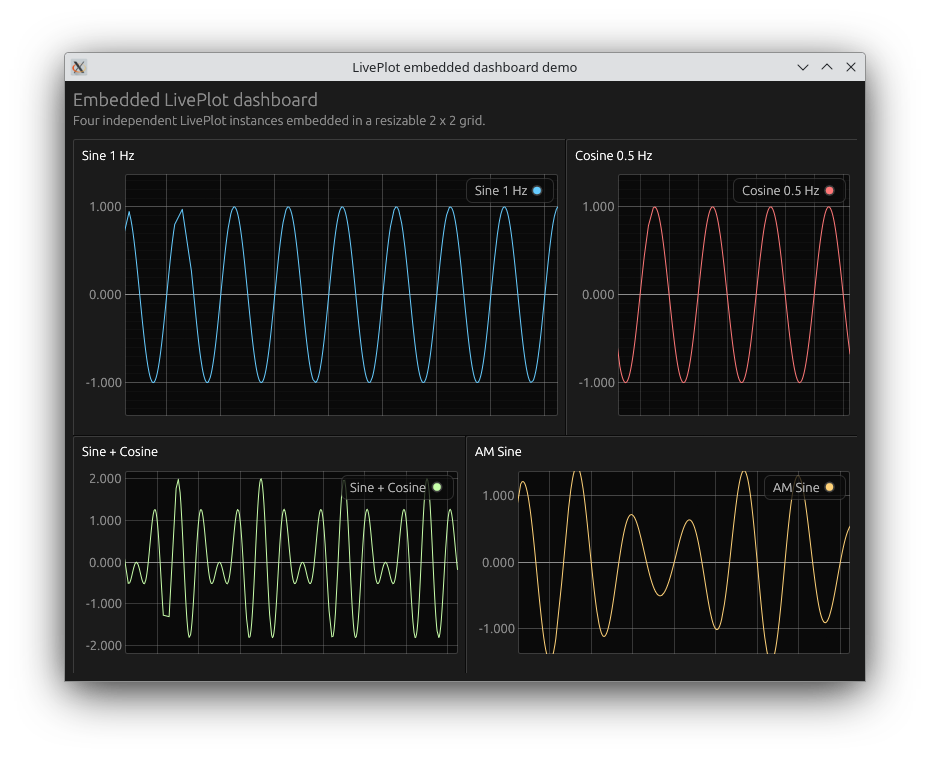Minimize the LivePlot dashboard window
The width and height of the screenshot is (930, 758).
802,67
